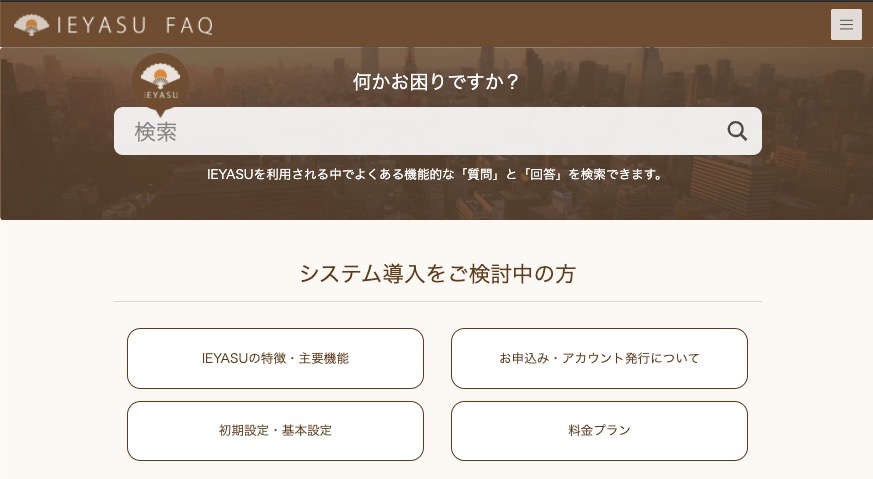
Task: Click the 何かお困りですか？ heading
Action: click(x=436, y=82)
